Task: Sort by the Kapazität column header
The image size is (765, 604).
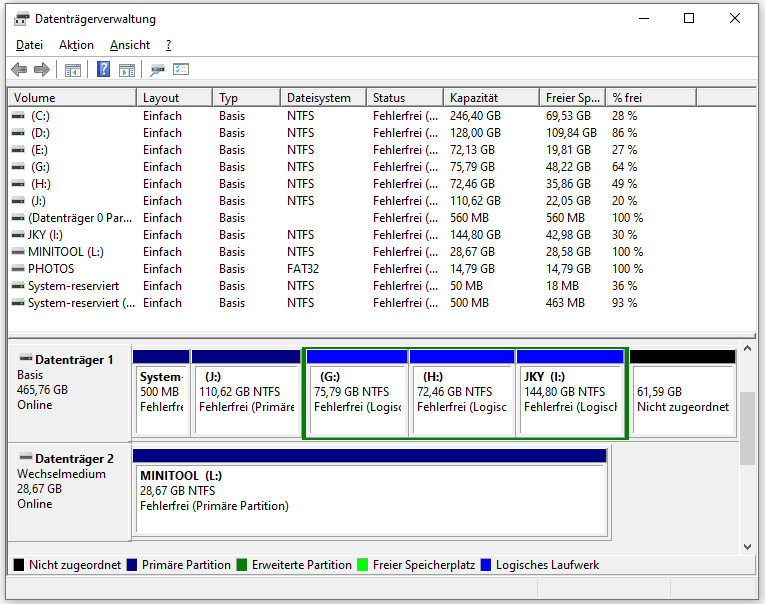Action: [x=491, y=98]
